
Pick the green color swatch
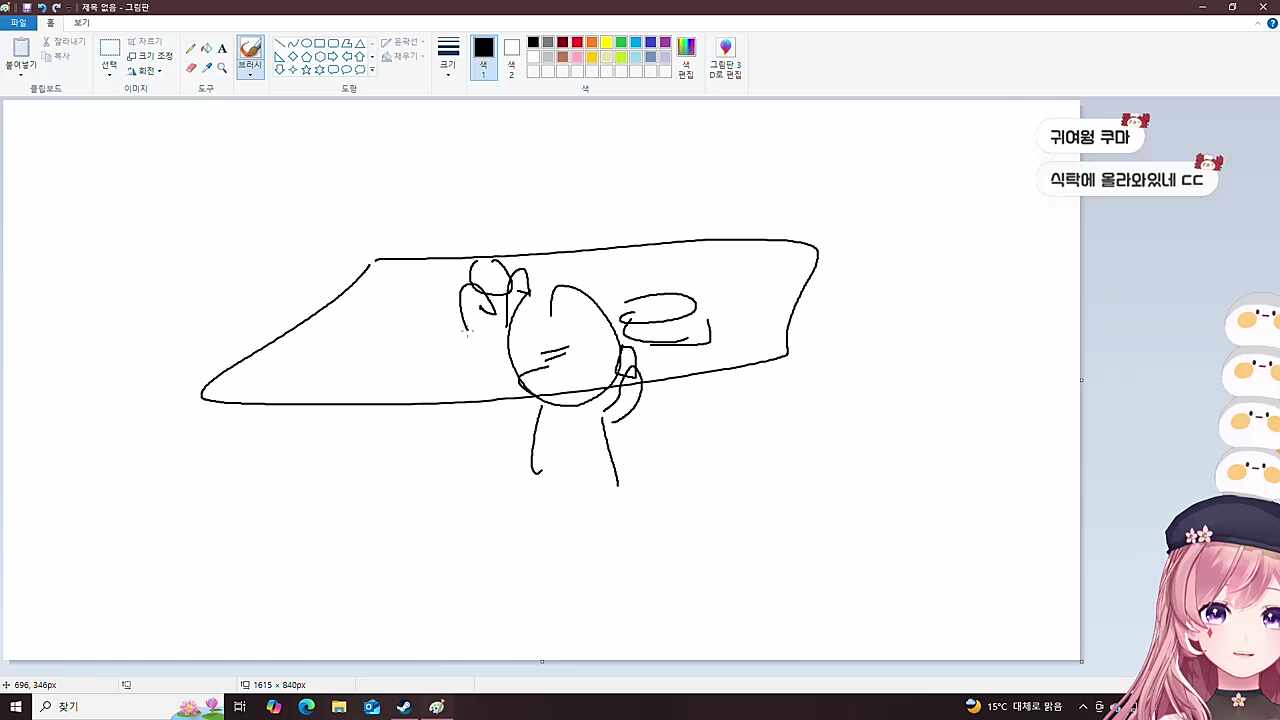coord(621,42)
